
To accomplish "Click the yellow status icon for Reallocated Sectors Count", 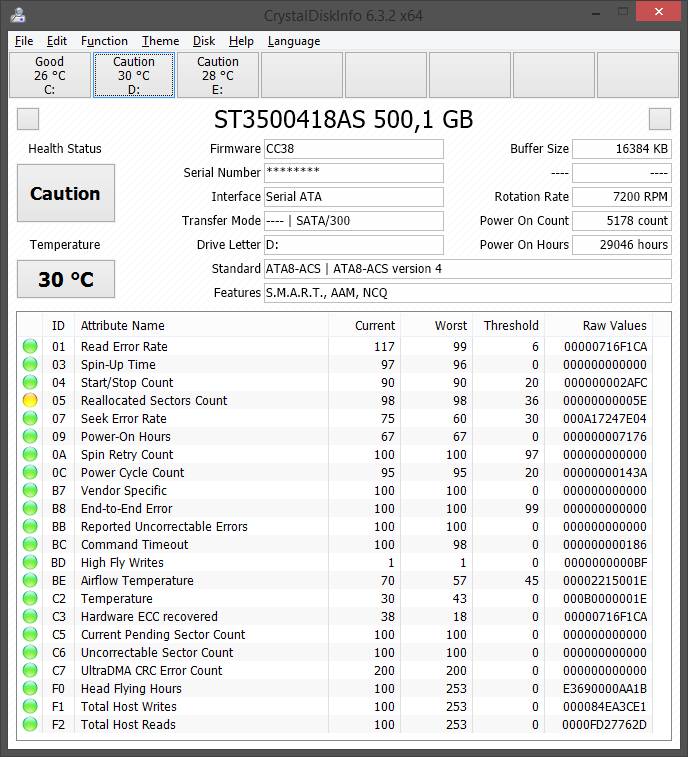I will pyautogui.click(x=30, y=400).
